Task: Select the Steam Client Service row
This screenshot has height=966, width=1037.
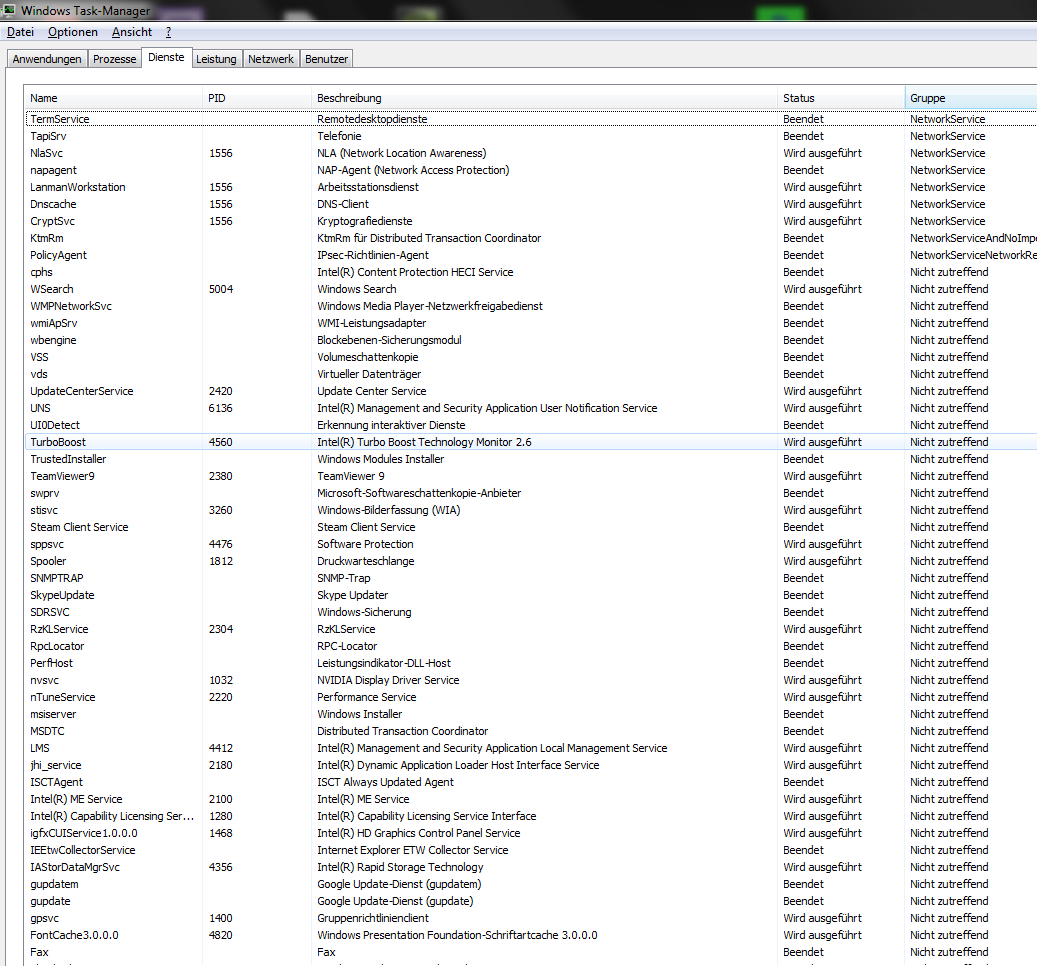Action: click(531, 528)
